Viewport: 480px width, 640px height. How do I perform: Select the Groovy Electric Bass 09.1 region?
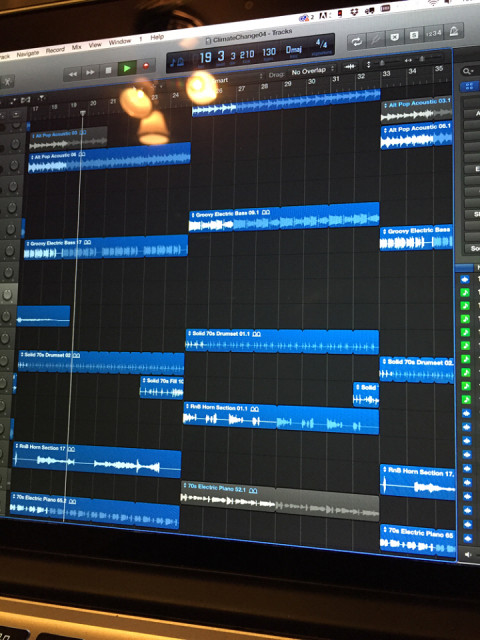284,217
